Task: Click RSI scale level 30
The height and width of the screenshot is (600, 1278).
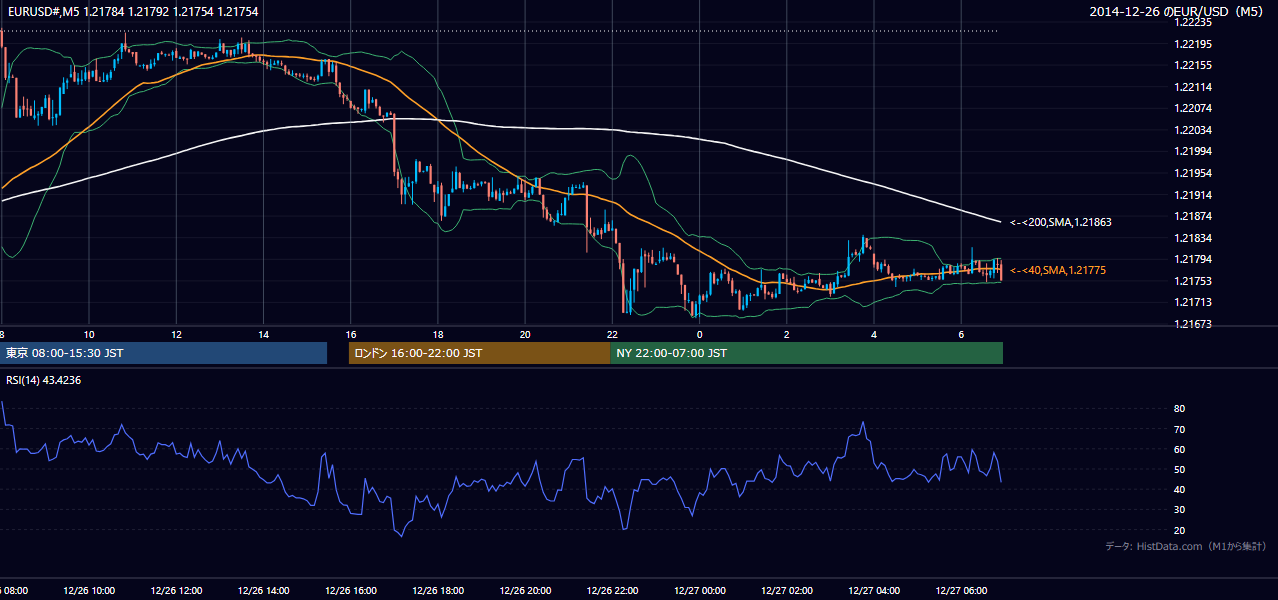Action: tap(1179, 509)
